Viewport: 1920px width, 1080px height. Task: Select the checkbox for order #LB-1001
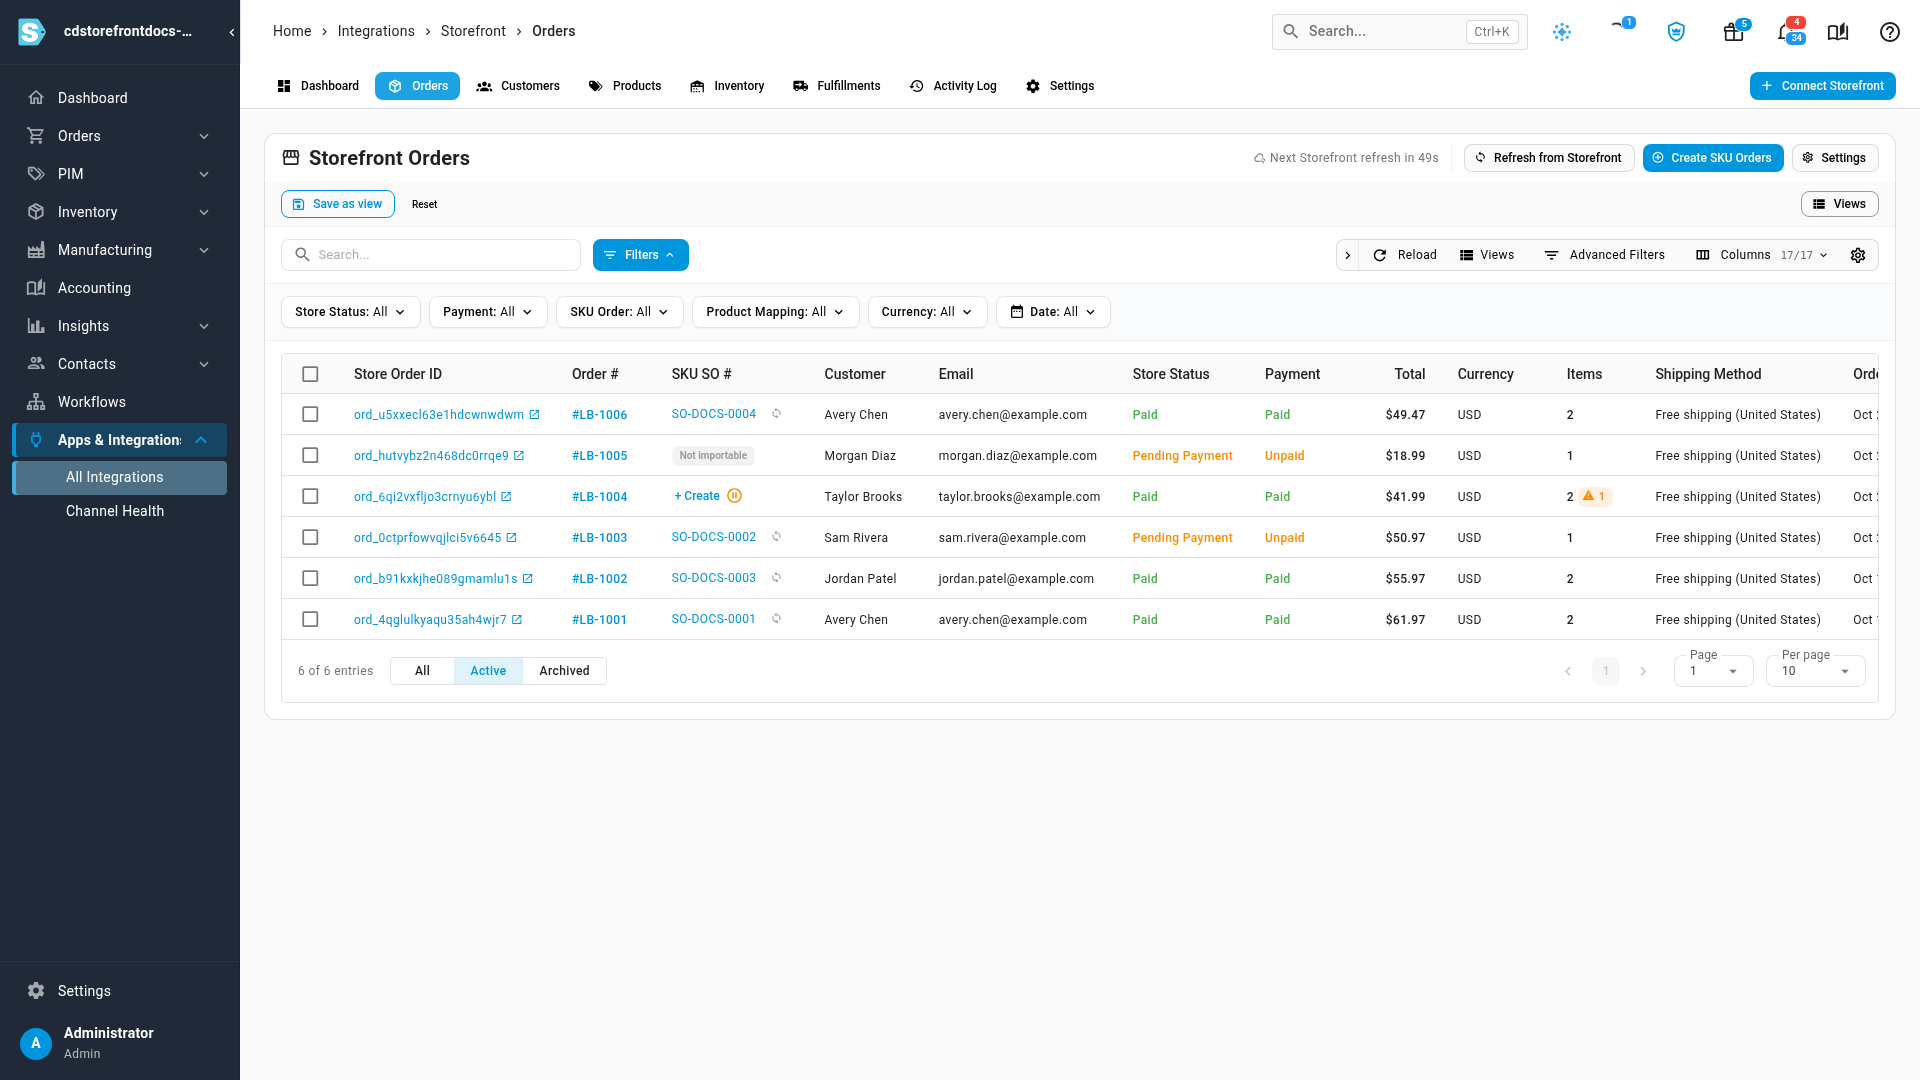pos(310,619)
